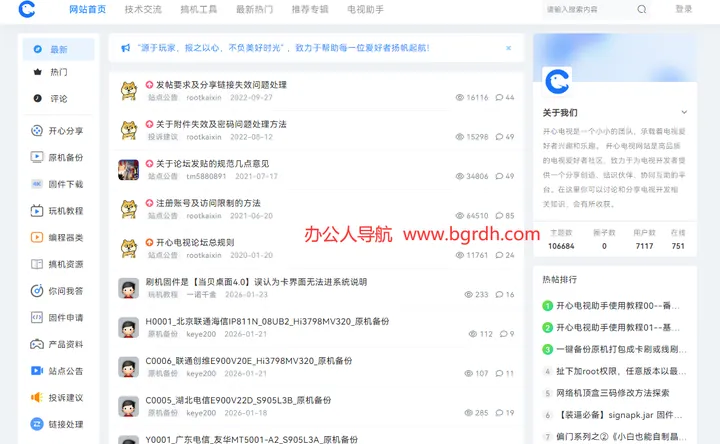Open the 编程器类 category icon
Viewport: 720px width, 444px height.
[37, 237]
